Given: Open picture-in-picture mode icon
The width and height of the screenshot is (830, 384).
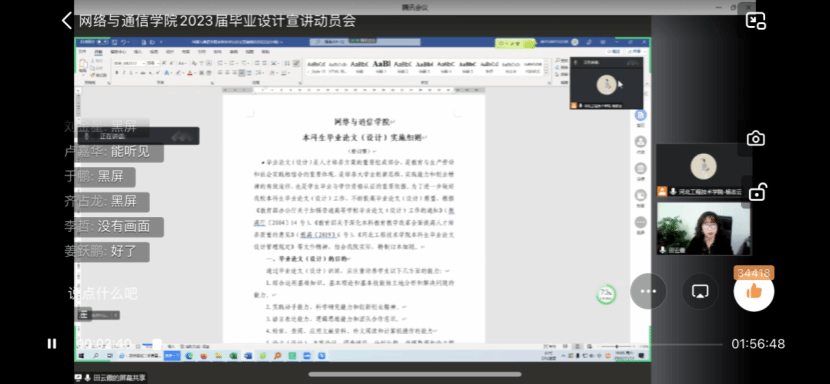Looking at the screenshot, I should point(755,21).
